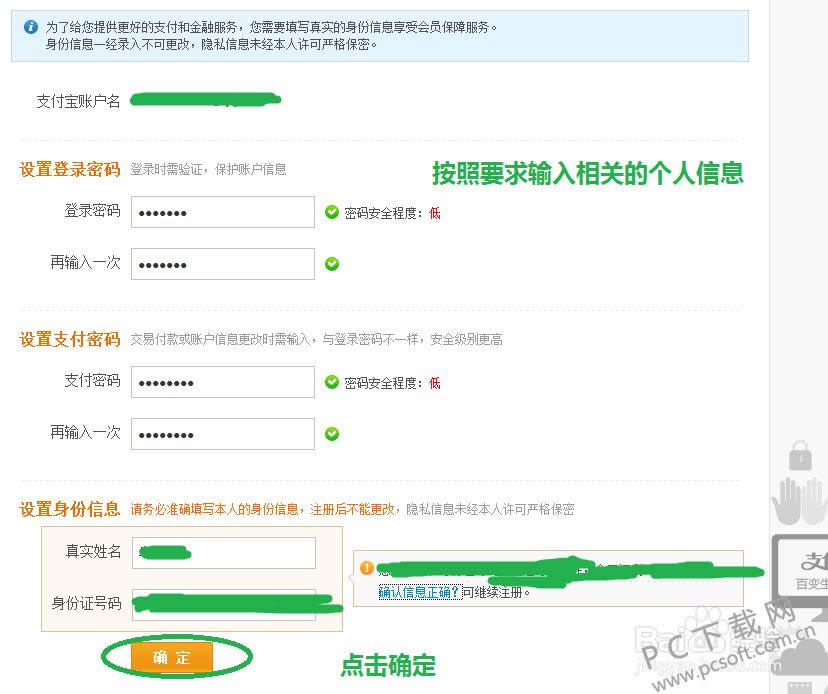
Task: Click green checkmark beside 登录密码 field
Action: coord(332,212)
